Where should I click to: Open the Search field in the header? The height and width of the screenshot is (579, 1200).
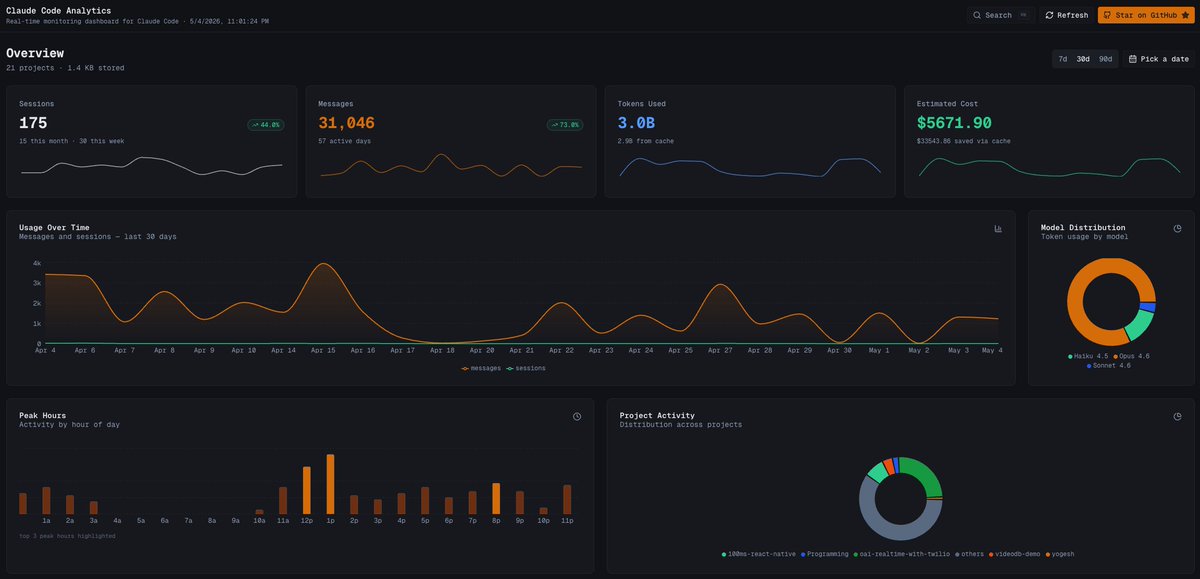coord(1001,15)
